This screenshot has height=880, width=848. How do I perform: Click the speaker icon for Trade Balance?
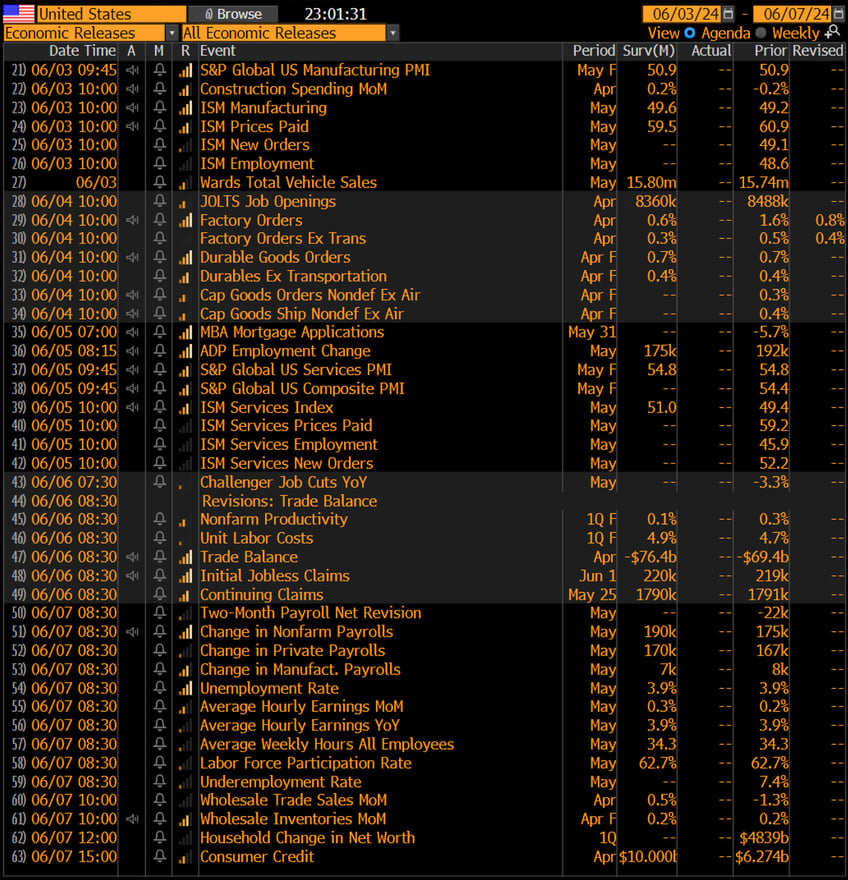click(132, 557)
